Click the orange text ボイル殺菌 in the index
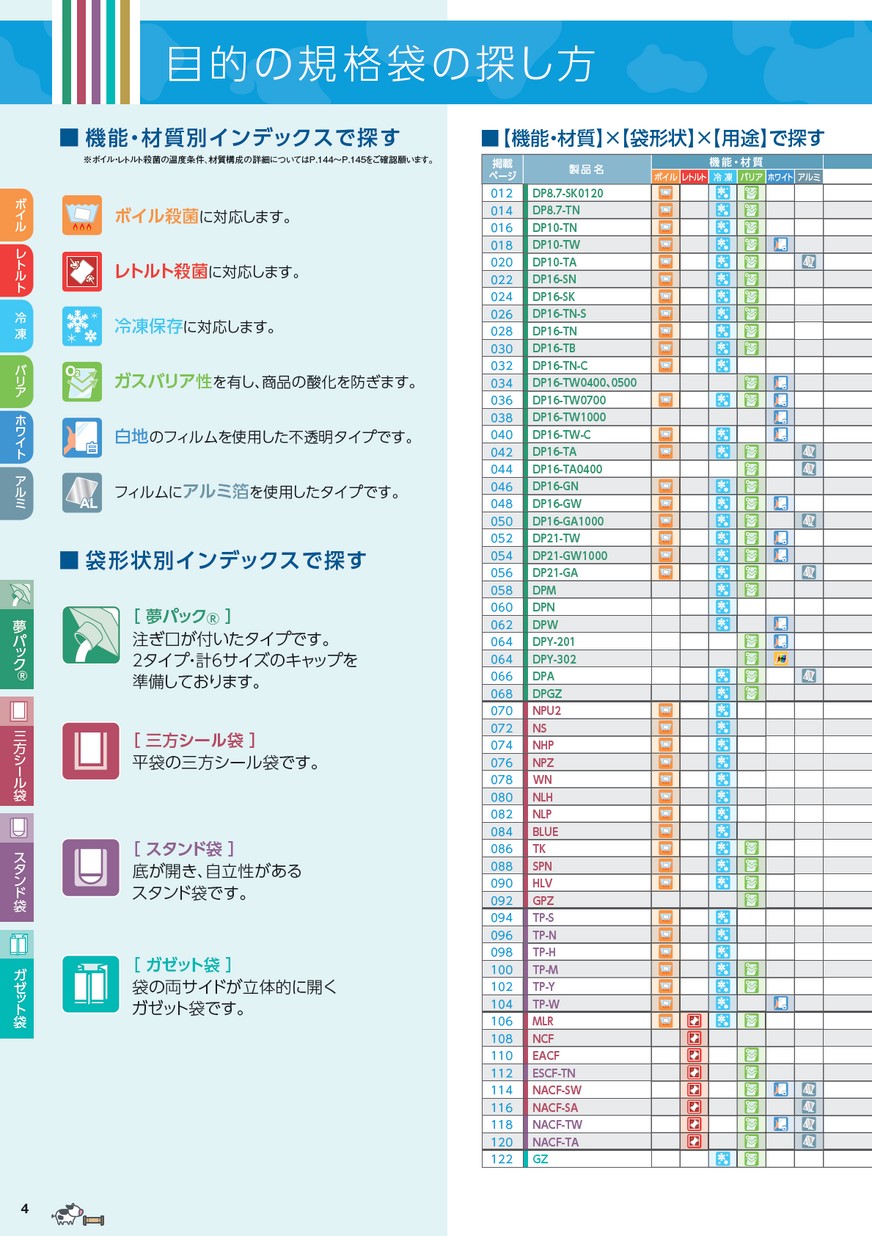 pyautogui.click(x=156, y=216)
